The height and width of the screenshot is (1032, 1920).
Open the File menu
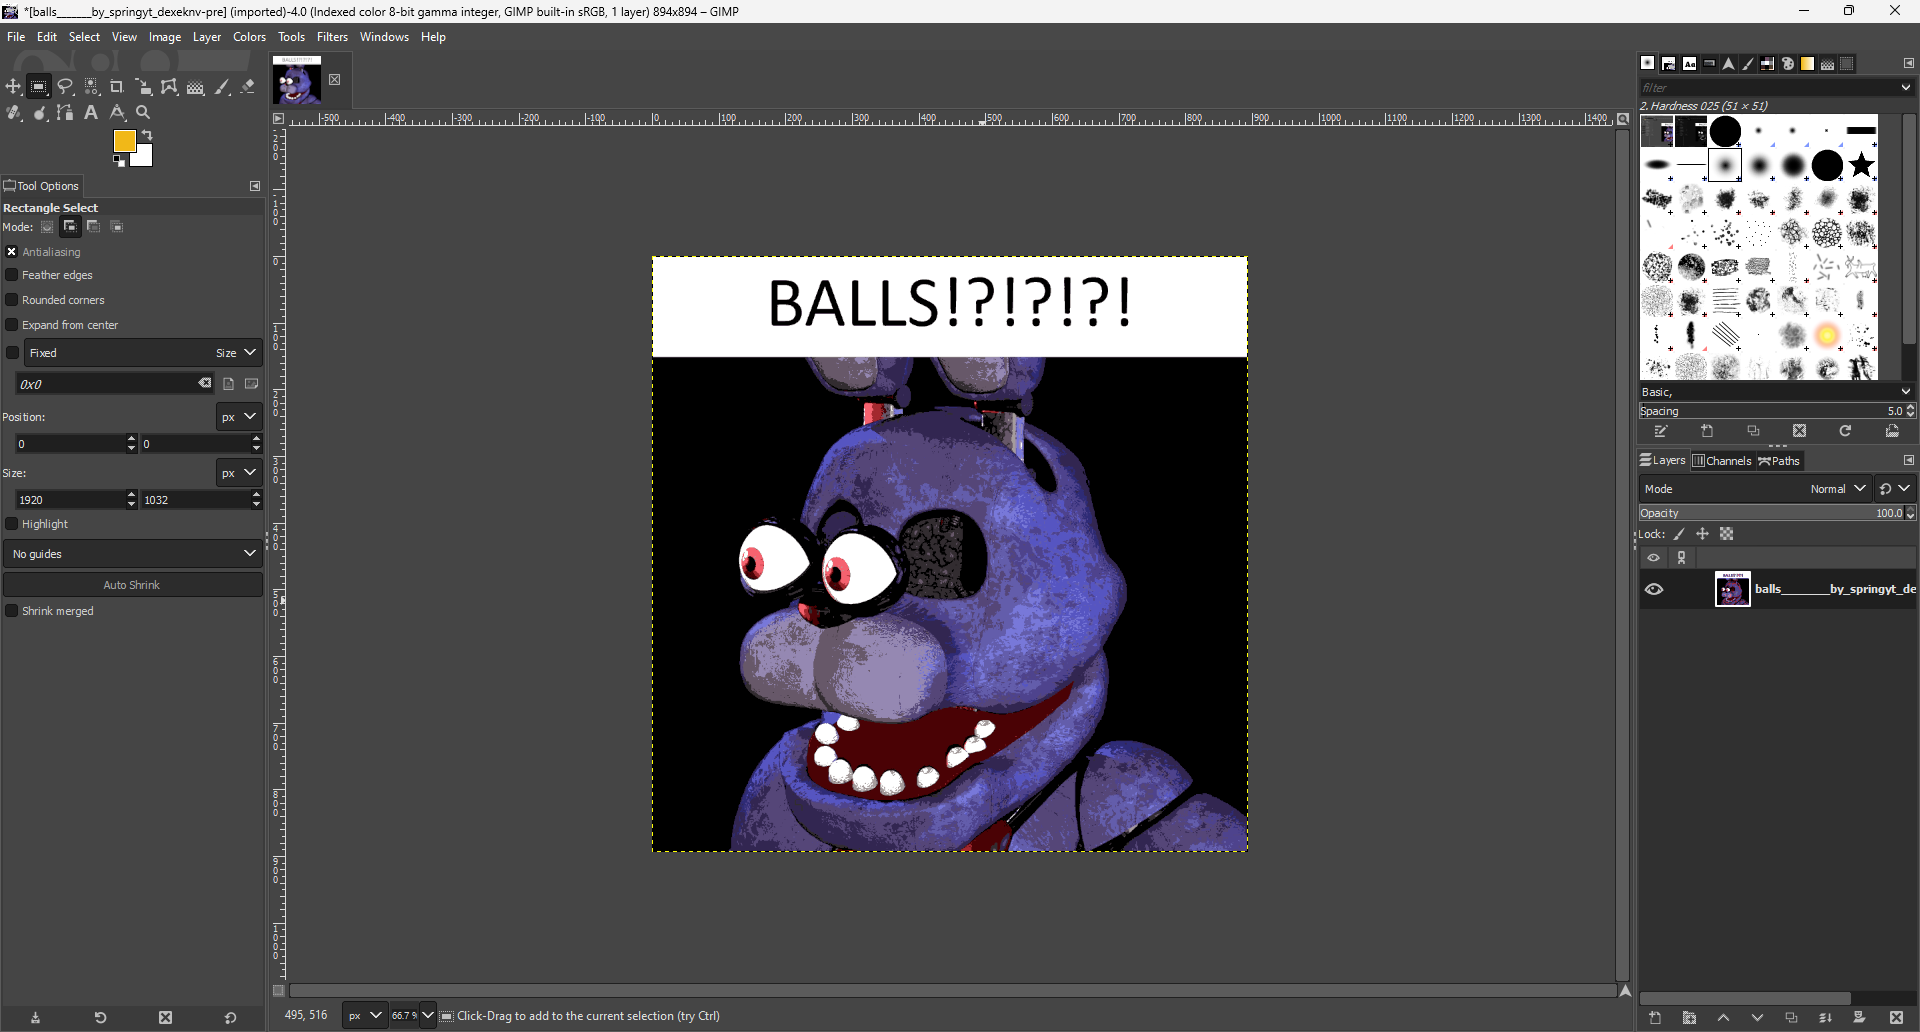click(x=16, y=37)
